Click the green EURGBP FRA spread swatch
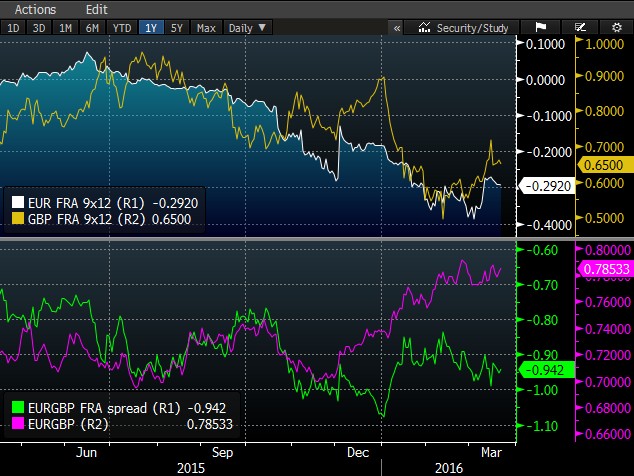Screen dimensions: 634x476 tap(16, 407)
